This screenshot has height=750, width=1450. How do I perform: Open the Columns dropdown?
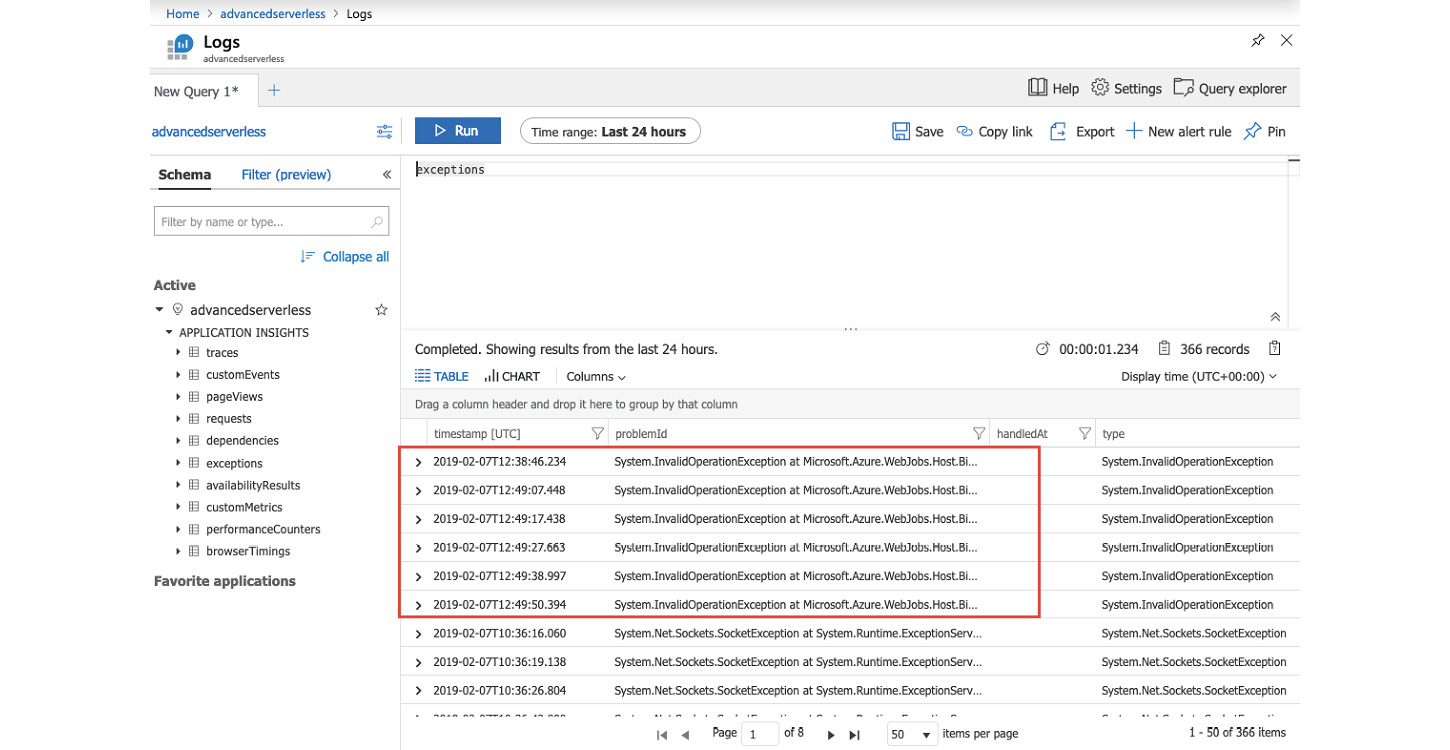click(x=596, y=377)
